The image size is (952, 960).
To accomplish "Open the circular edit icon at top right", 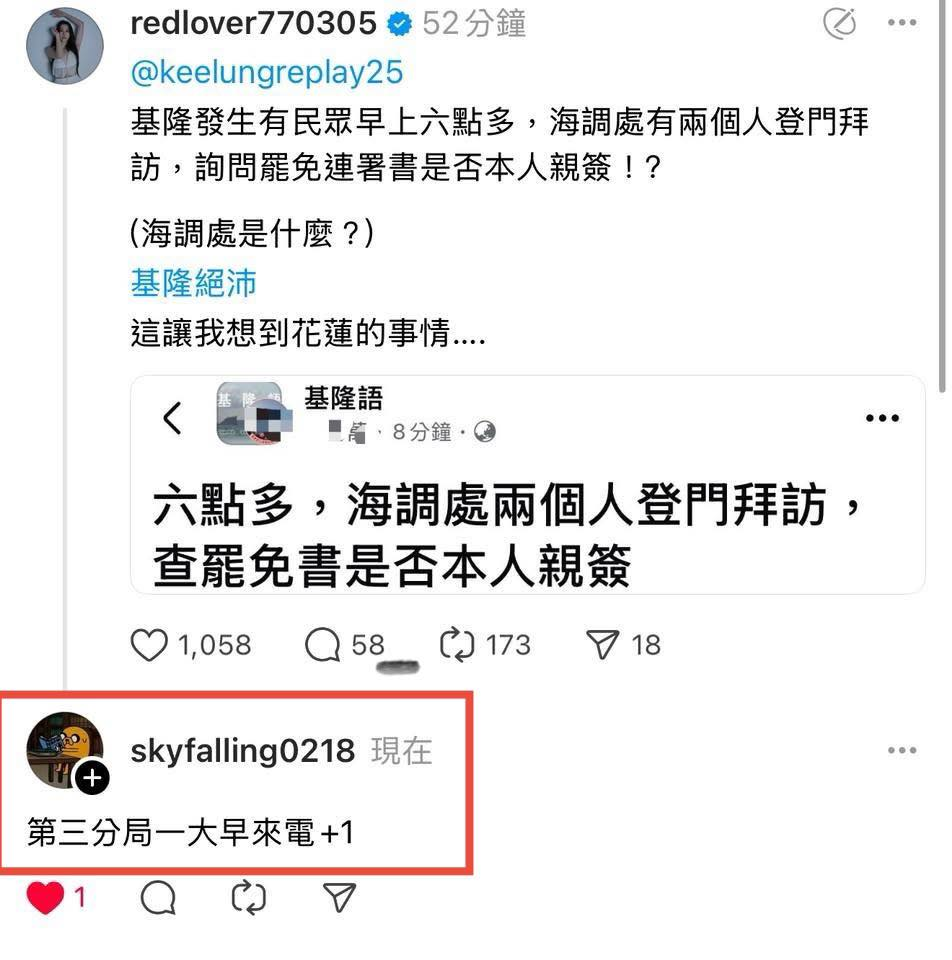I will click(x=839, y=23).
